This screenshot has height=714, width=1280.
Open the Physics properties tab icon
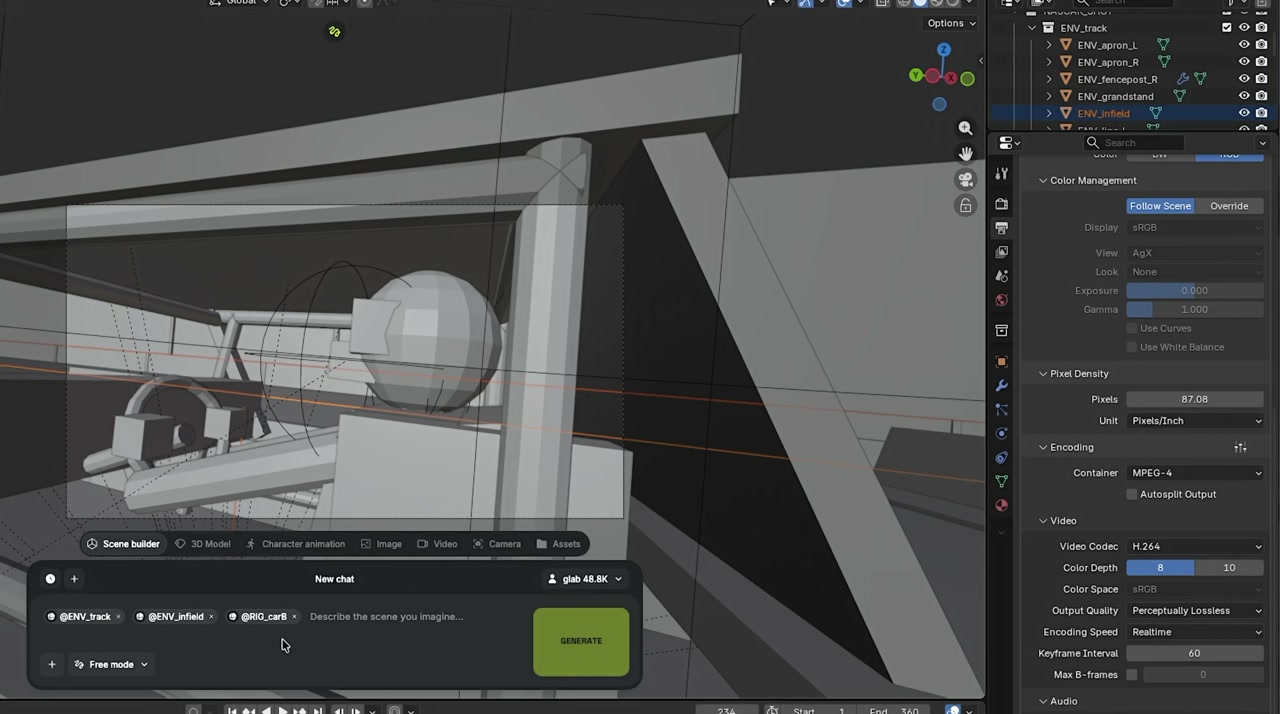pyautogui.click(x=1001, y=433)
